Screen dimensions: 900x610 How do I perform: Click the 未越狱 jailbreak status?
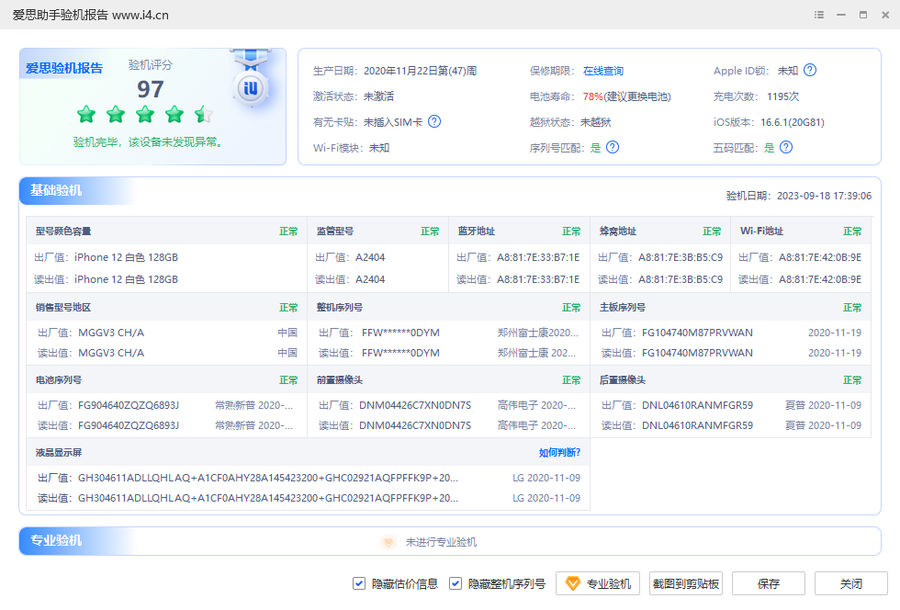point(596,122)
